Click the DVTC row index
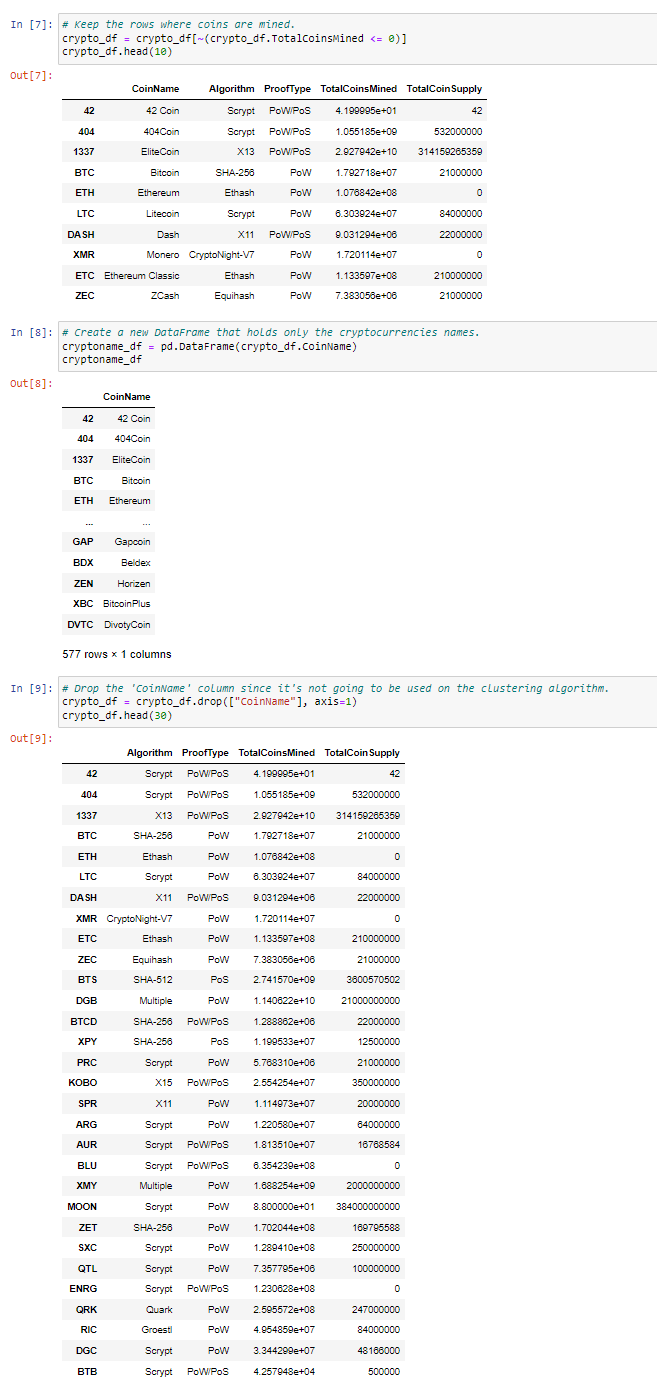 pyautogui.click(x=80, y=624)
